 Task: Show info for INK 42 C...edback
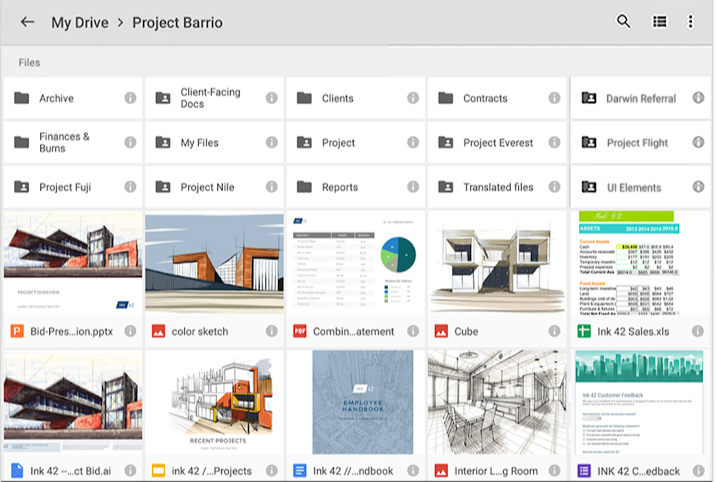click(698, 470)
